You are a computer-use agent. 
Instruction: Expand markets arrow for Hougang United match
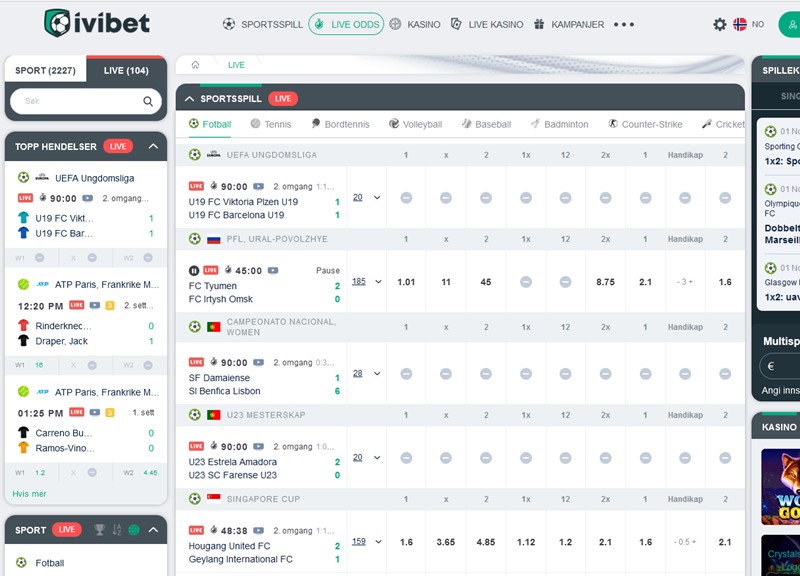point(378,542)
